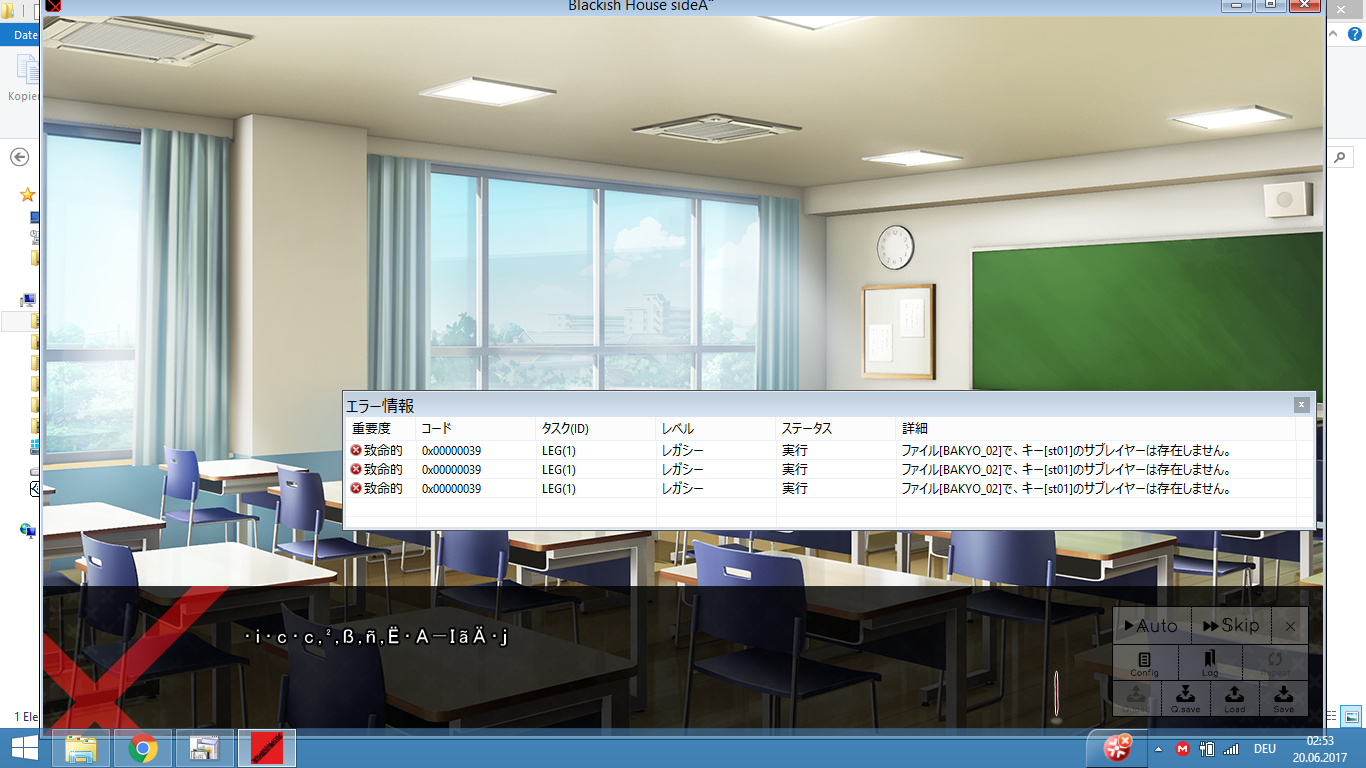Click the Explorer search magnifier icon

pos(1340,157)
